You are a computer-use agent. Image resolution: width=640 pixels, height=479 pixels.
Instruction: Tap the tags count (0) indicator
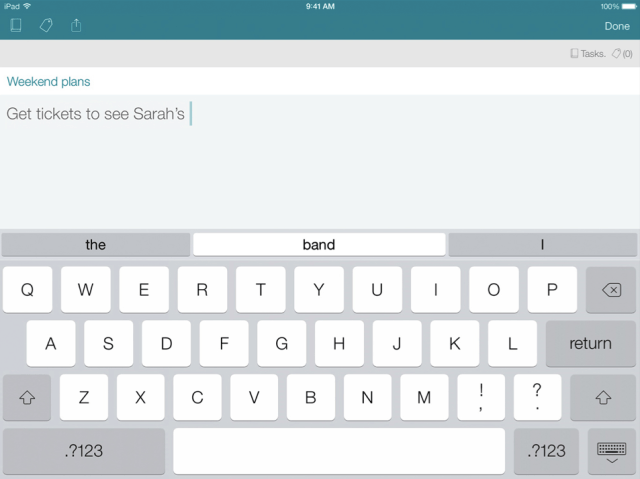tap(622, 53)
